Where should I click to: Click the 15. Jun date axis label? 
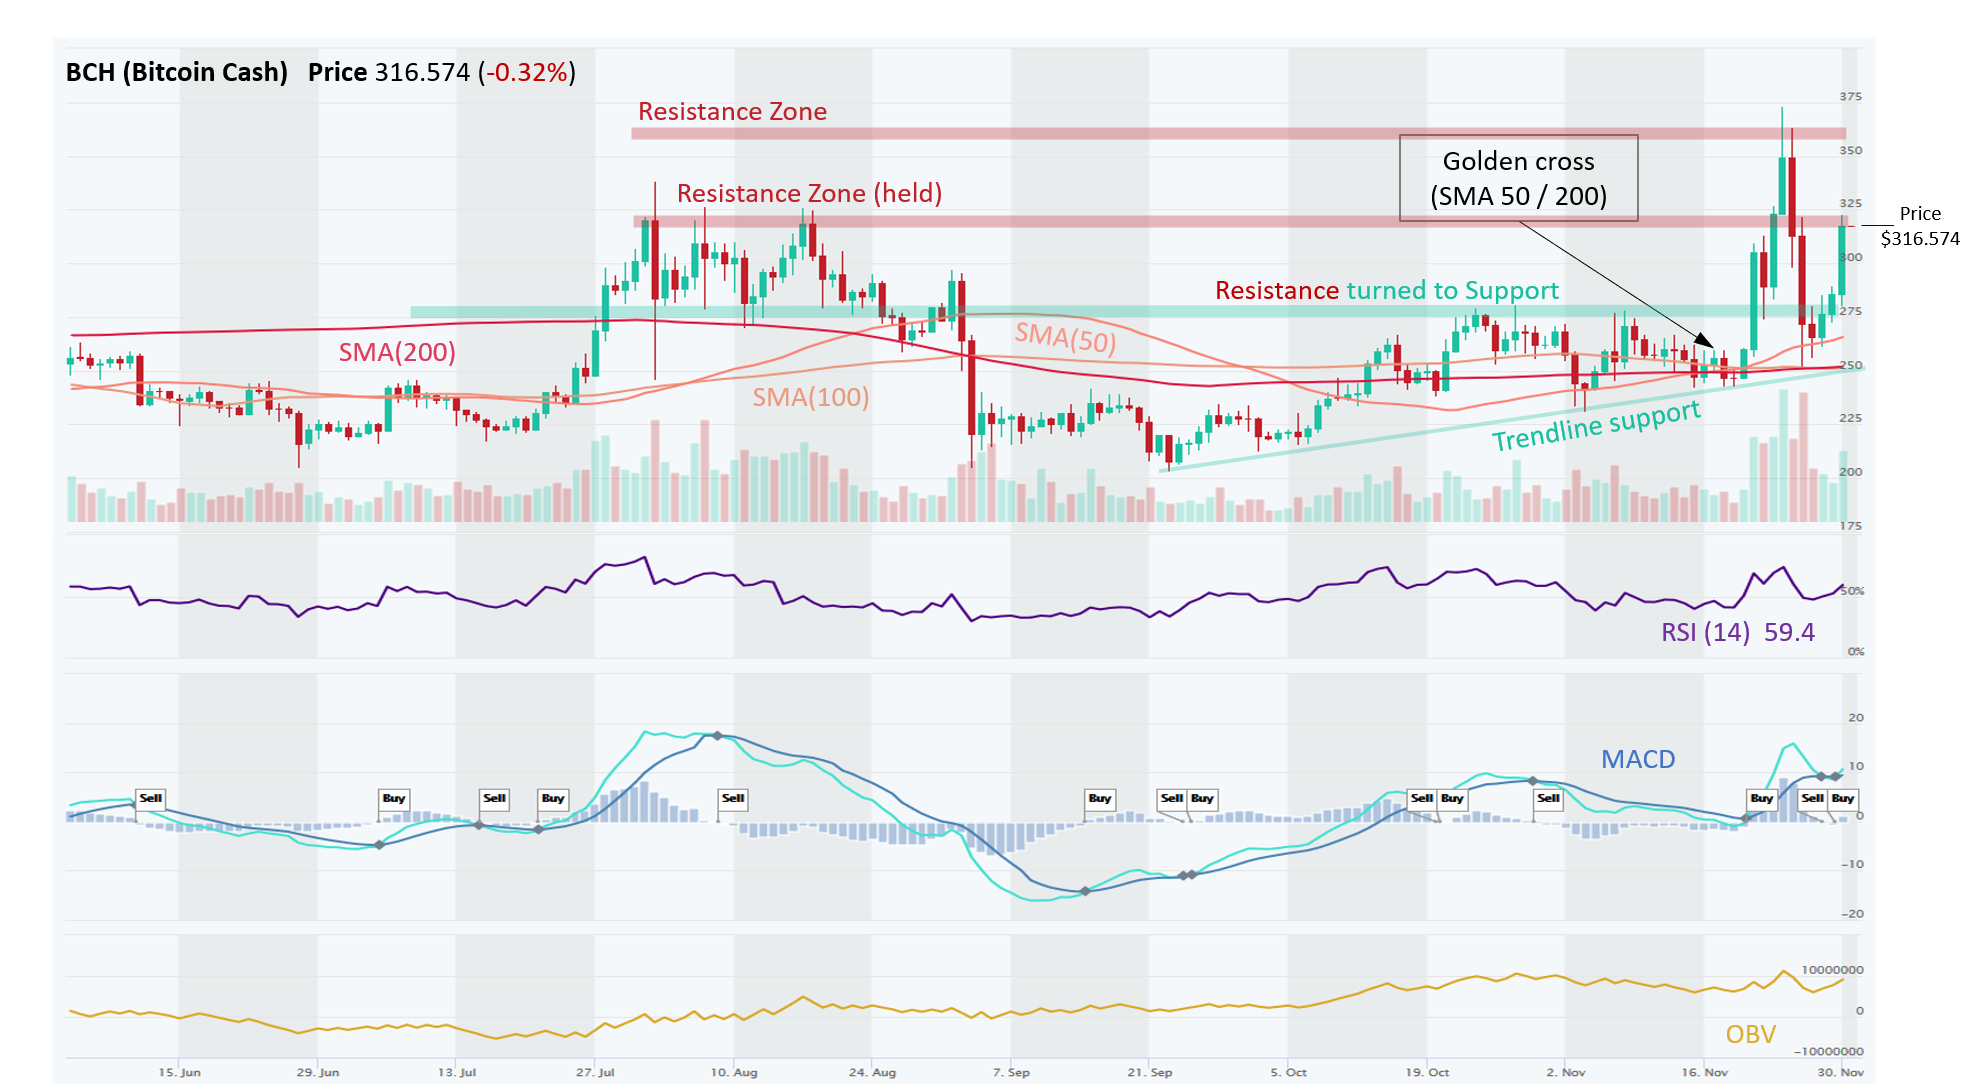(x=180, y=1072)
